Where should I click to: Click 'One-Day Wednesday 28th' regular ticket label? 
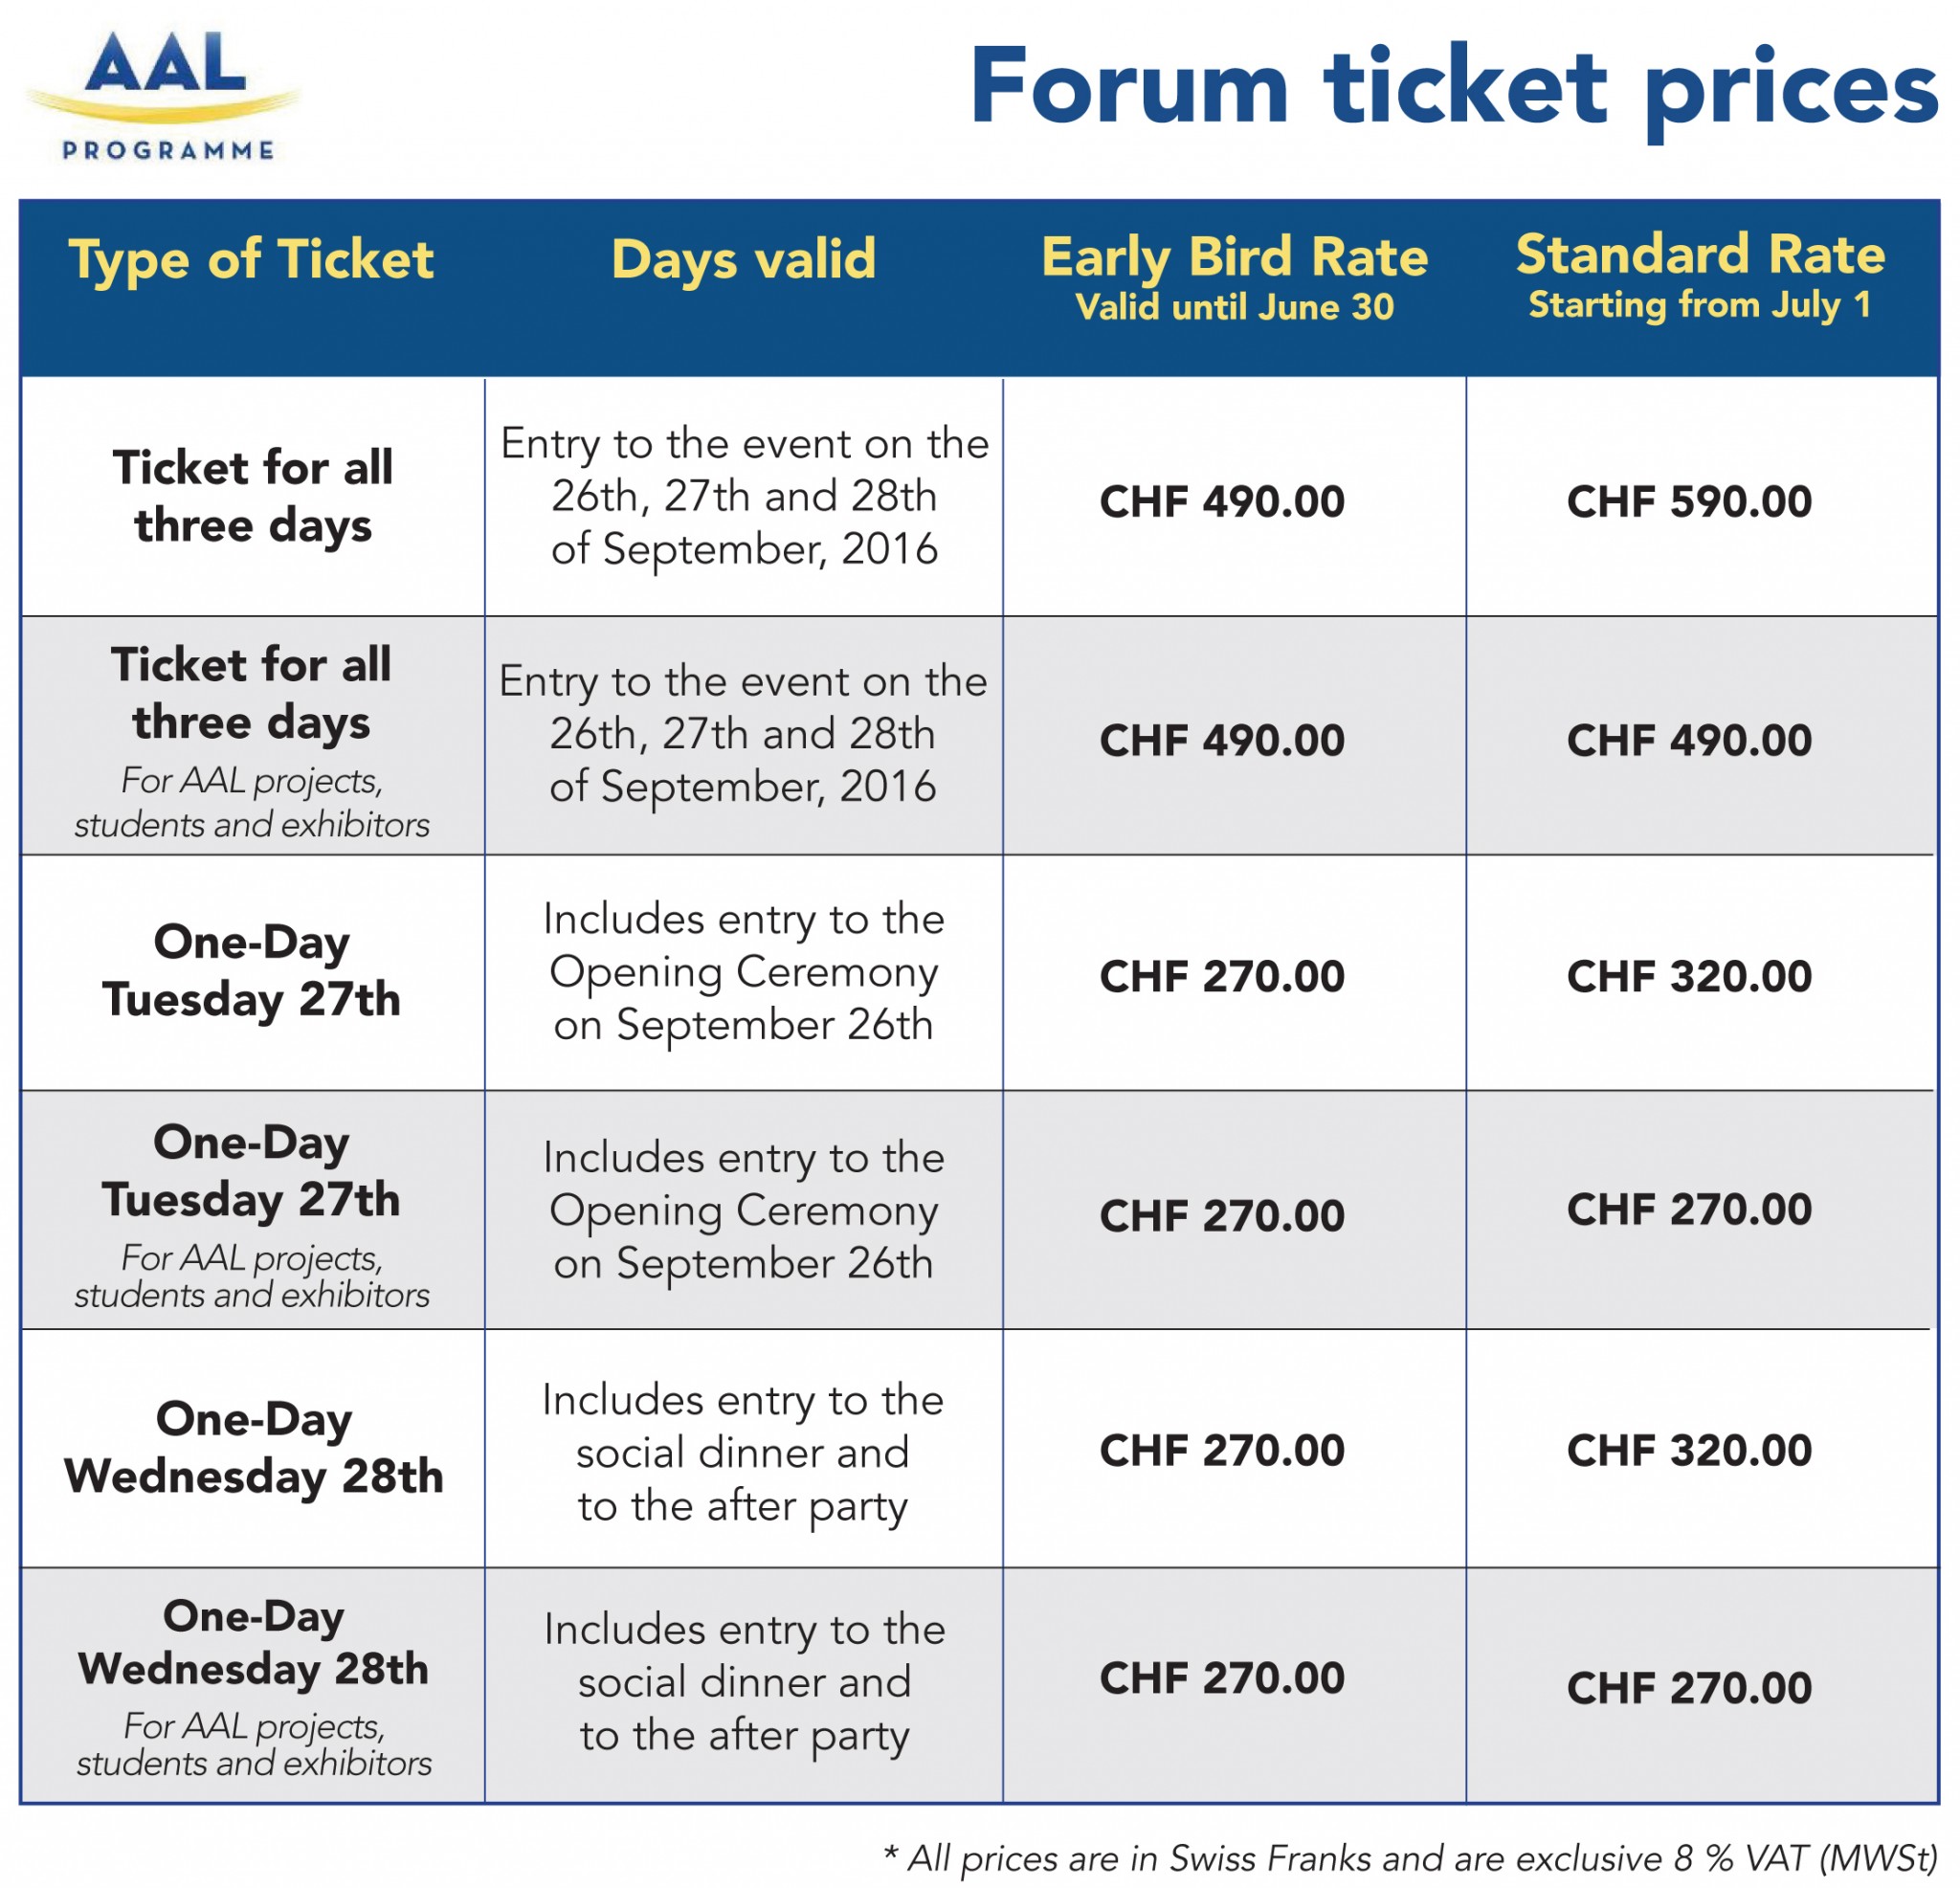[254, 1448]
